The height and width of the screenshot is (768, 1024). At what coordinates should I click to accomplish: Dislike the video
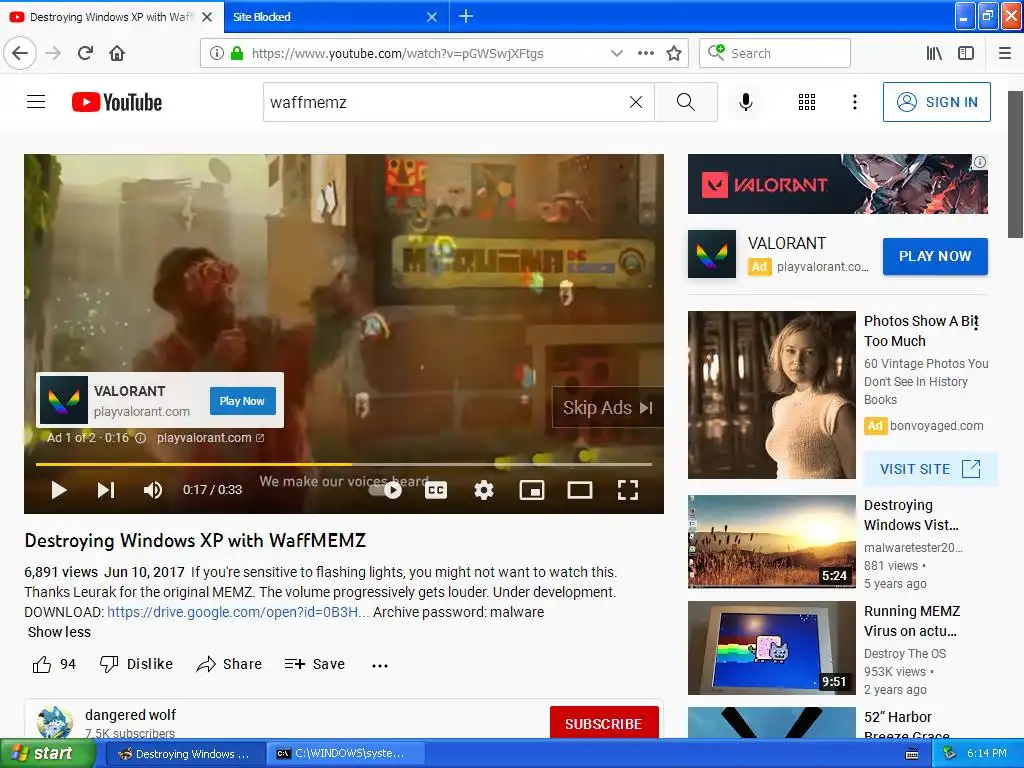coord(136,664)
